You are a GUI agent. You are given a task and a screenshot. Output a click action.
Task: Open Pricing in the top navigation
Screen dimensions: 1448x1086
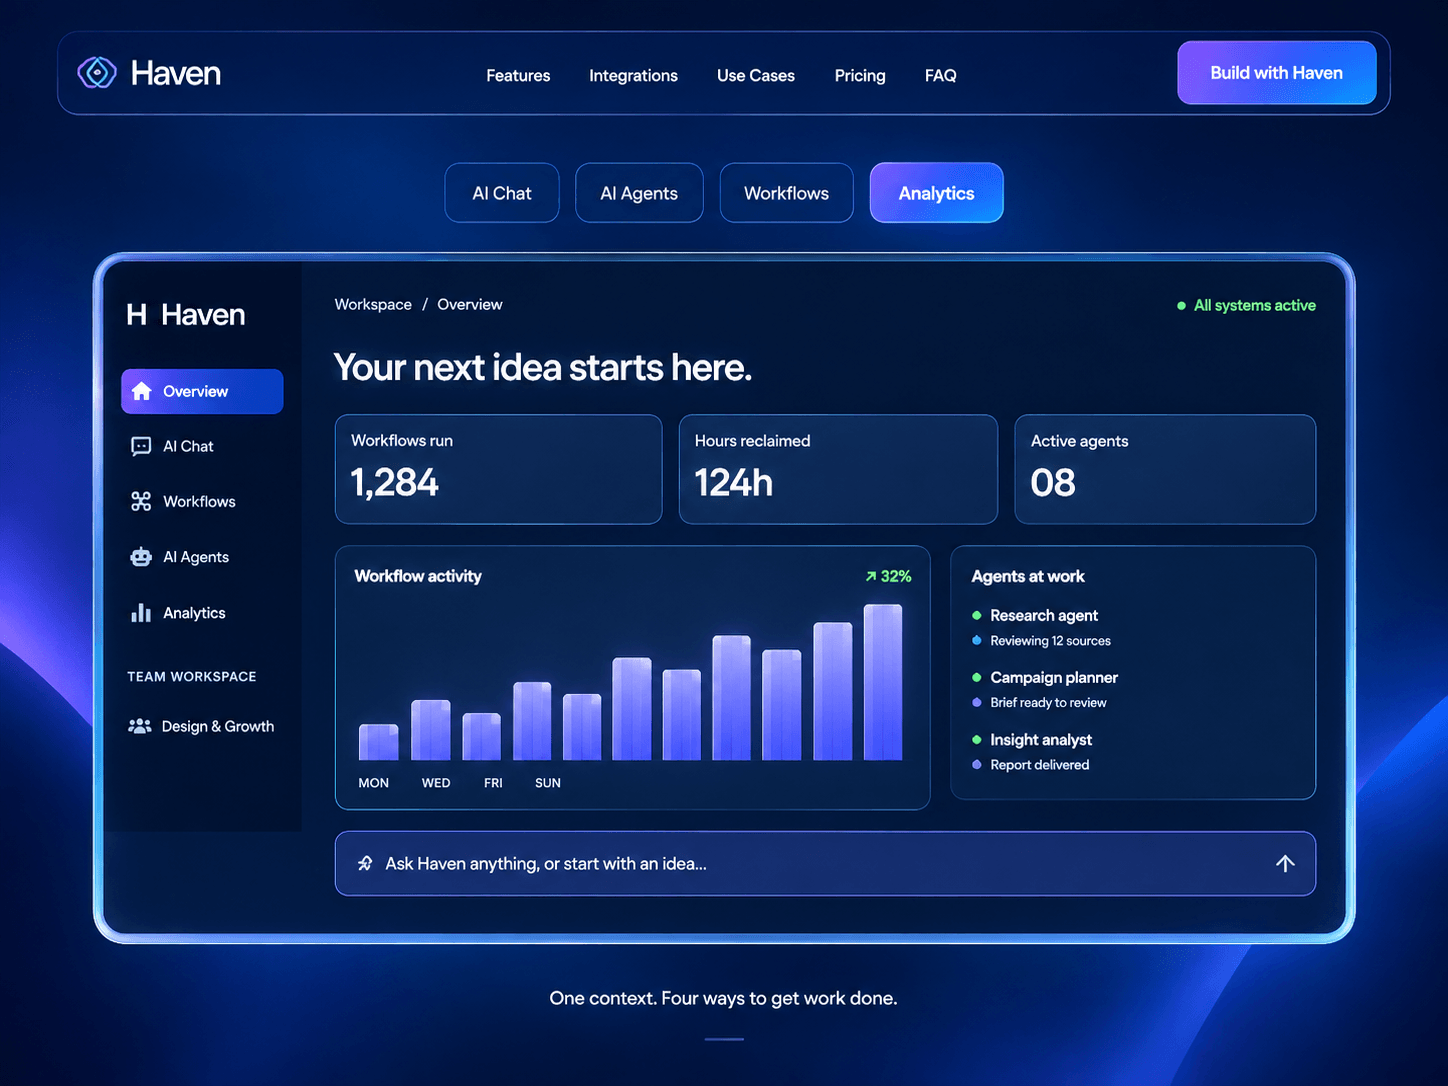(860, 76)
